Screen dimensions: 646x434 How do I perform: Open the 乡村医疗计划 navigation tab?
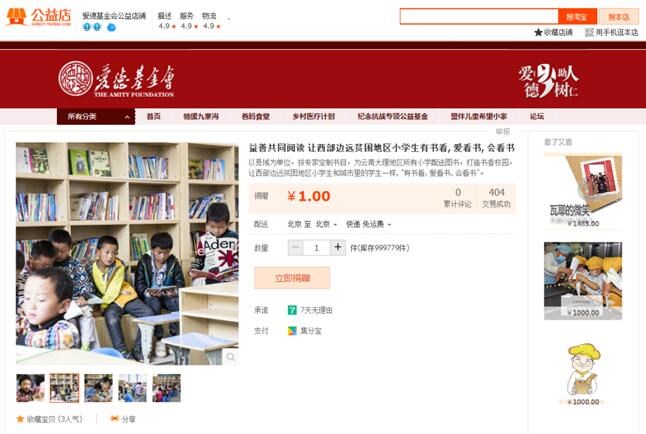click(314, 117)
